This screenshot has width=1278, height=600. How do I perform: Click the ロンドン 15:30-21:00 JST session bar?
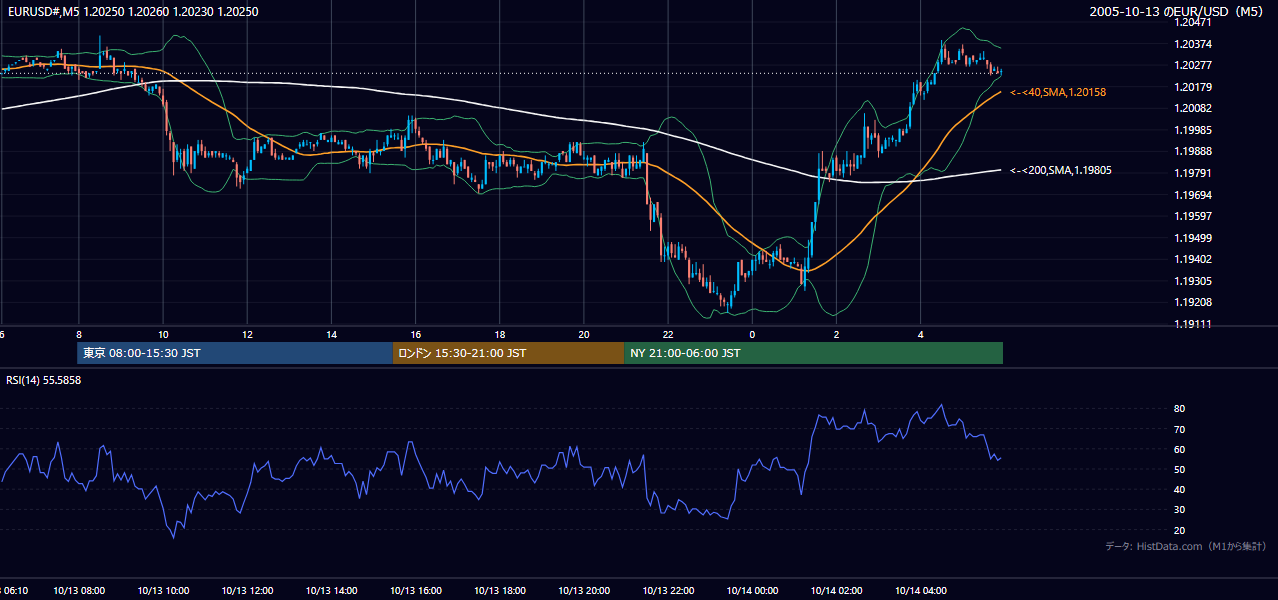pyautogui.click(x=508, y=353)
